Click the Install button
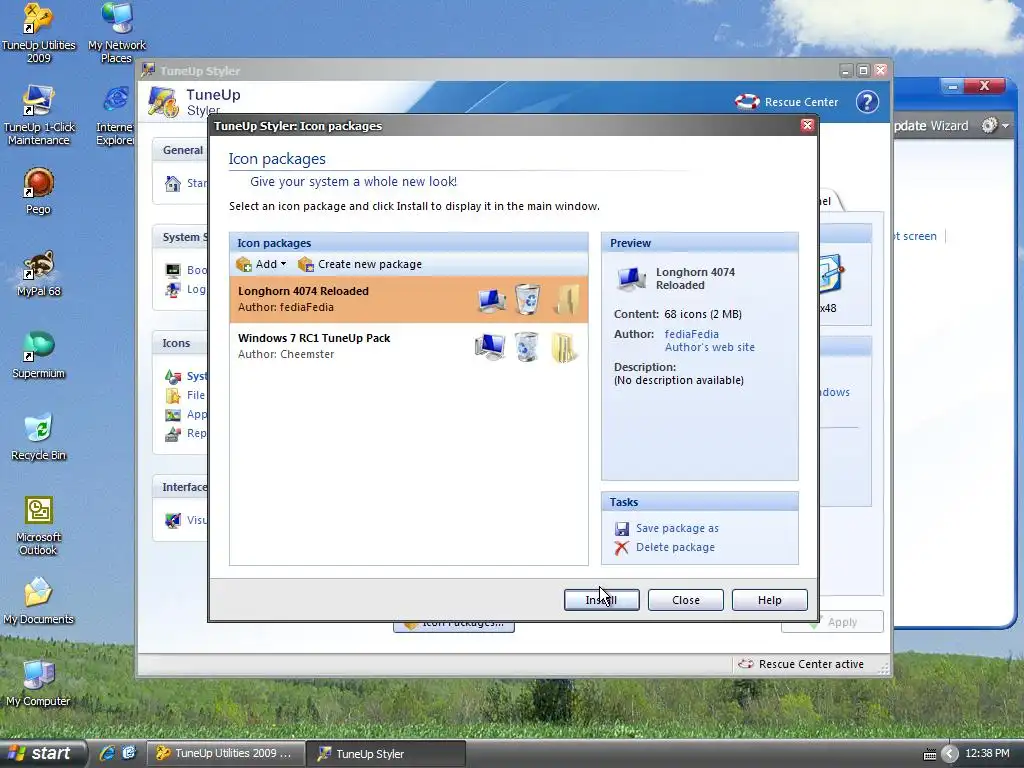 pos(601,600)
